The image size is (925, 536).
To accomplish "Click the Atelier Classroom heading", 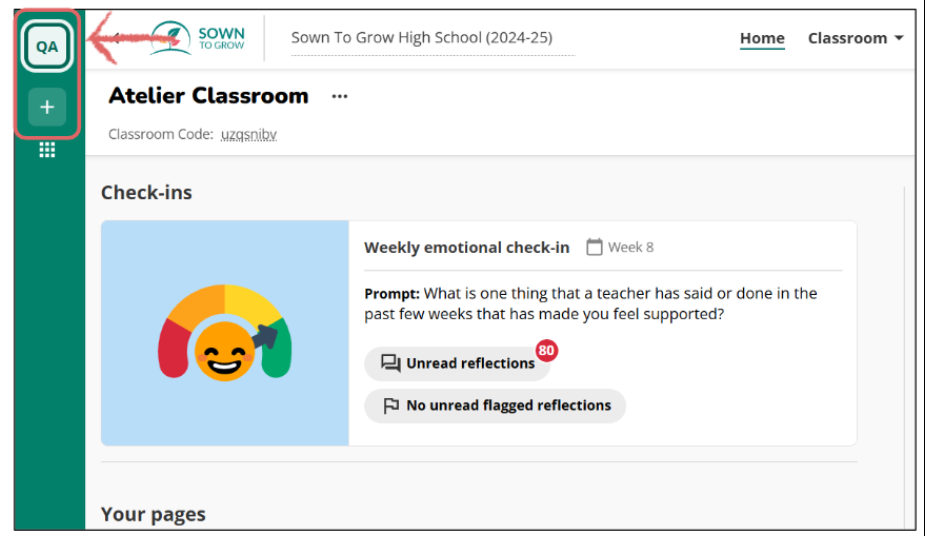I will click(208, 96).
